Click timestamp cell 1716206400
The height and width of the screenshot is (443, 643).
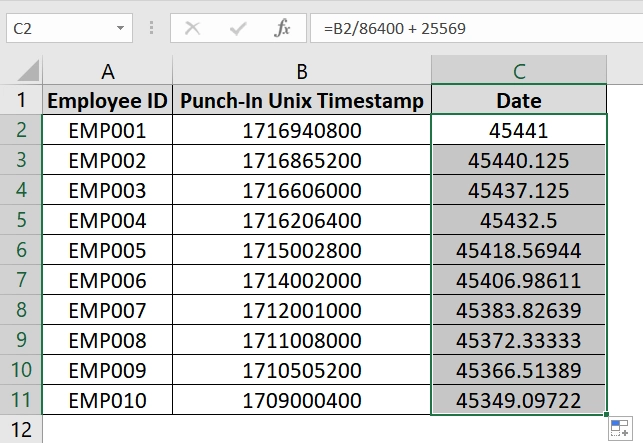[302, 220]
